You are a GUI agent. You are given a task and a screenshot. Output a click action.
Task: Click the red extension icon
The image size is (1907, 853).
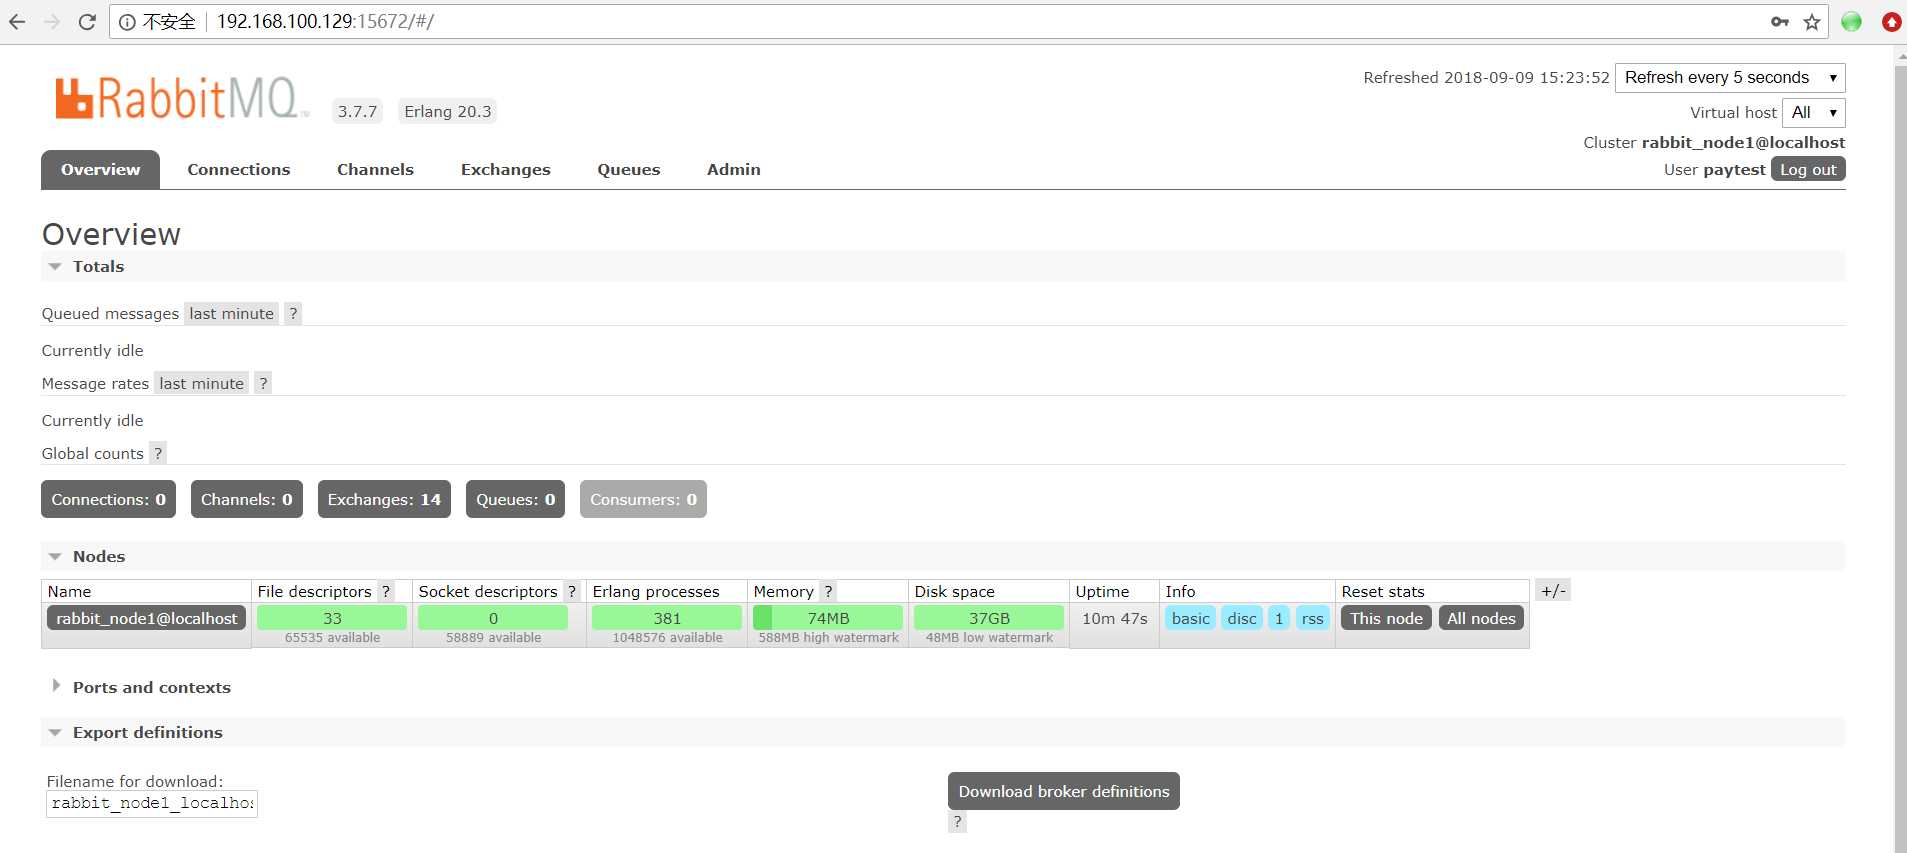coord(1891,22)
